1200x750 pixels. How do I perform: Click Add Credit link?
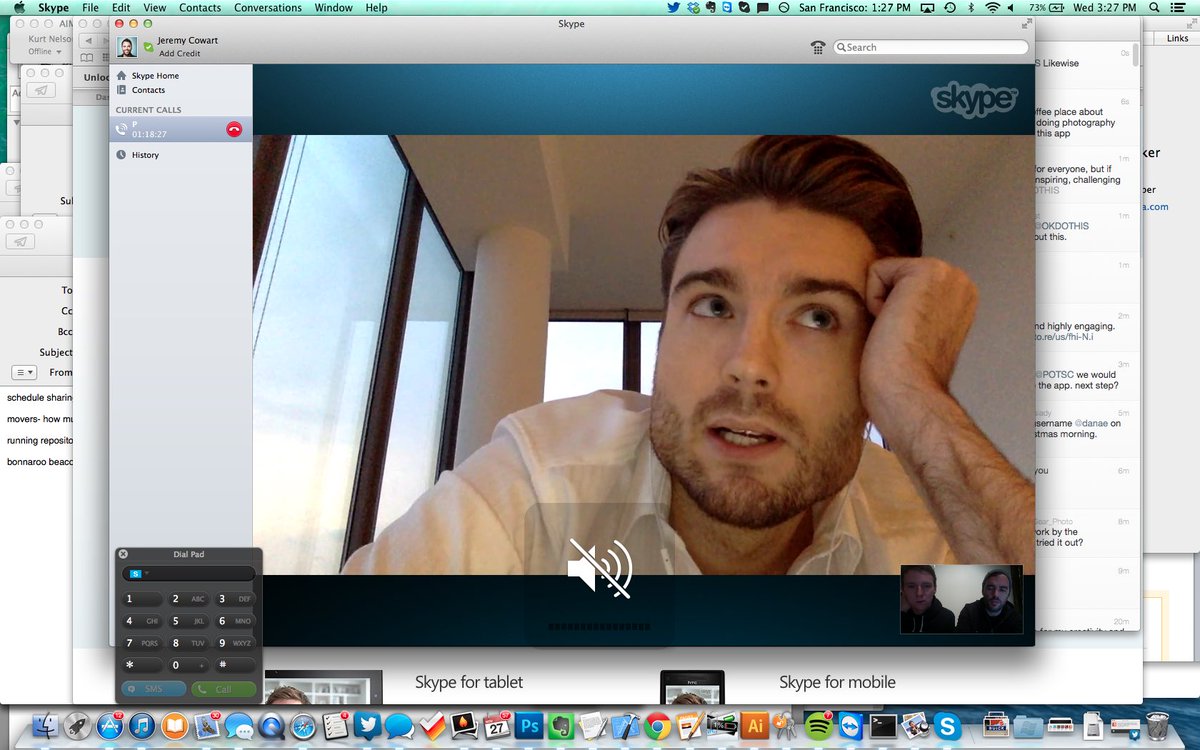(x=179, y=53)
